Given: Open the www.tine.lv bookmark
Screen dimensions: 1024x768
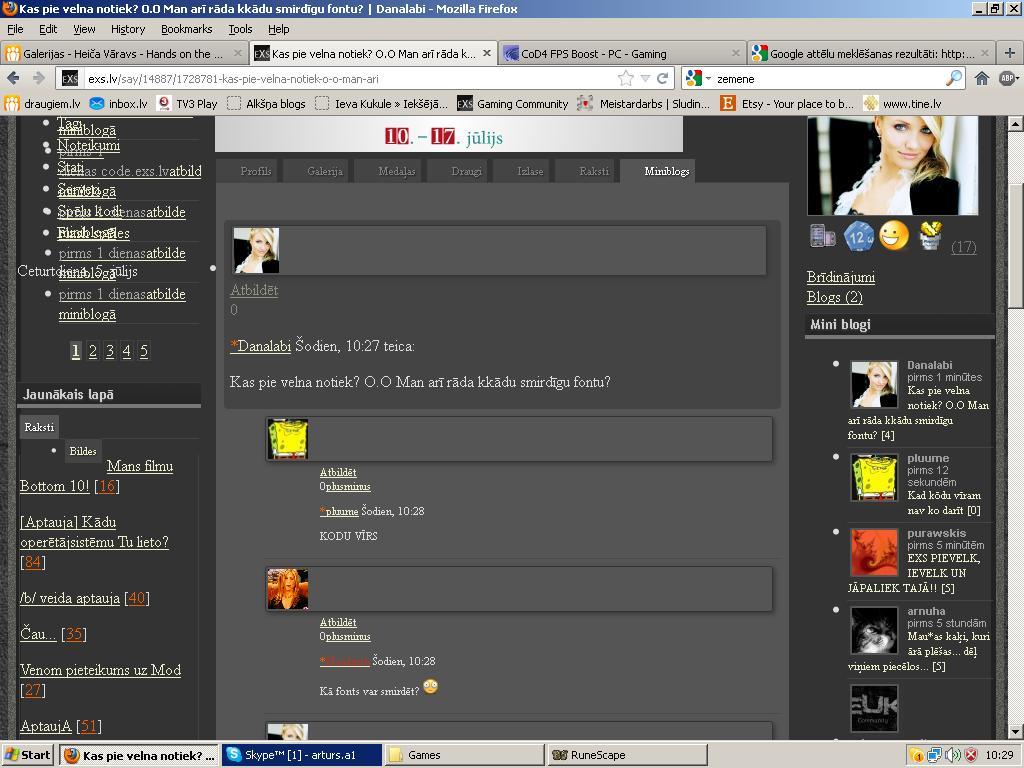Looking at the screenshot, I should [x=903, y=104].
